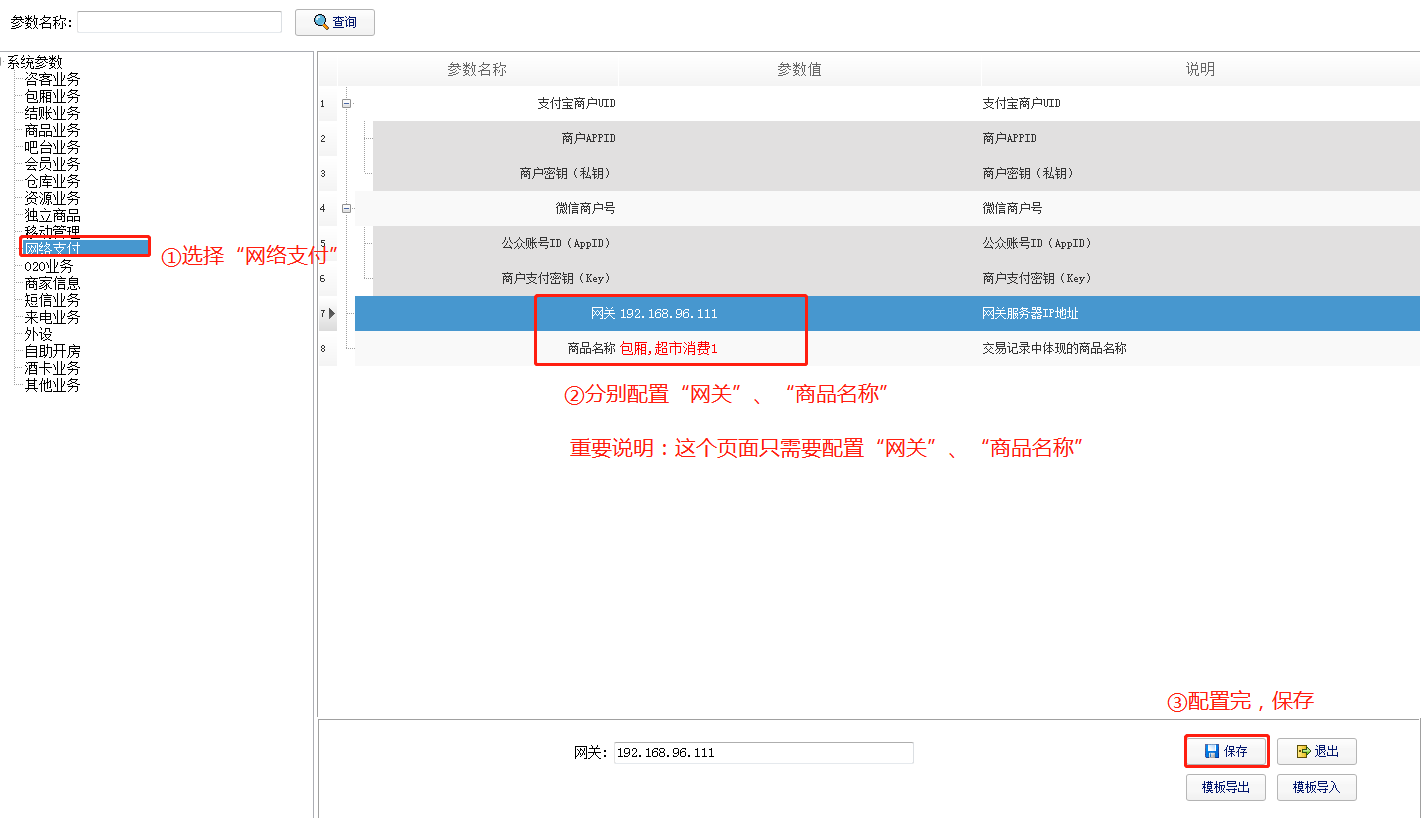Open 移动管理 category
The height and width of the screenshot is (818, 1422).
pos(53,231)
